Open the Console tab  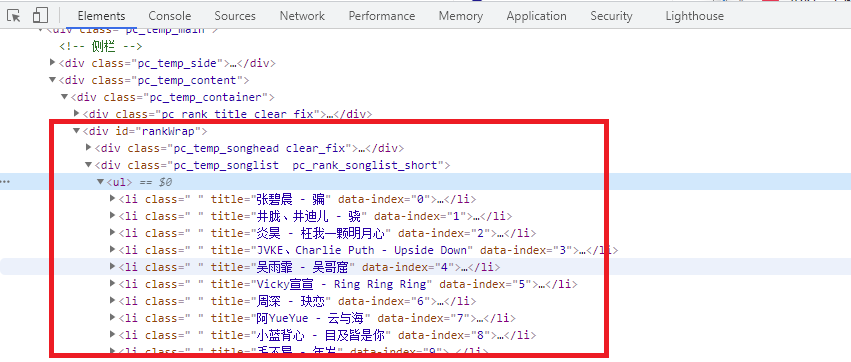click(x=170, y=16)
